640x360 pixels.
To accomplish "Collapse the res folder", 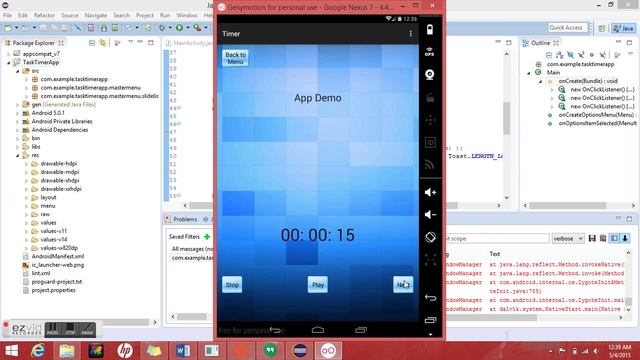I will point(18,156).
